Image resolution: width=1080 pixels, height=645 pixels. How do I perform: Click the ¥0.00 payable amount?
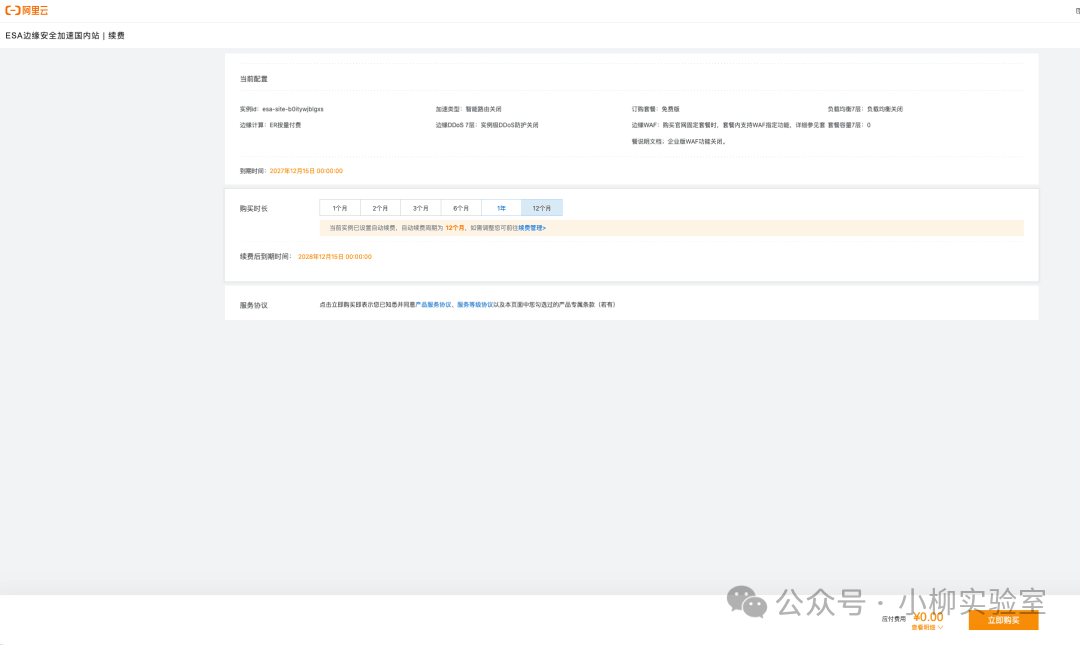pos(928,617)
